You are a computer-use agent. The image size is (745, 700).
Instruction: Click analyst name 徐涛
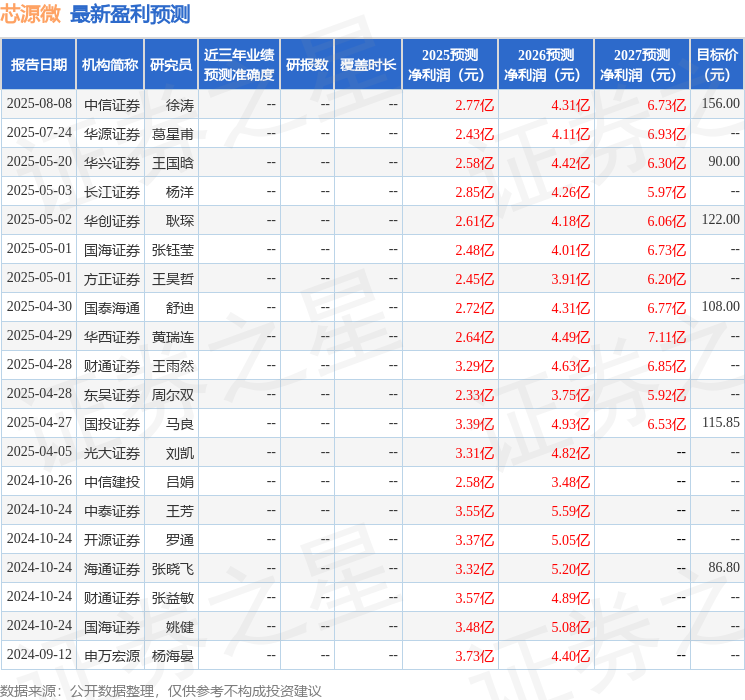point(180,105)
